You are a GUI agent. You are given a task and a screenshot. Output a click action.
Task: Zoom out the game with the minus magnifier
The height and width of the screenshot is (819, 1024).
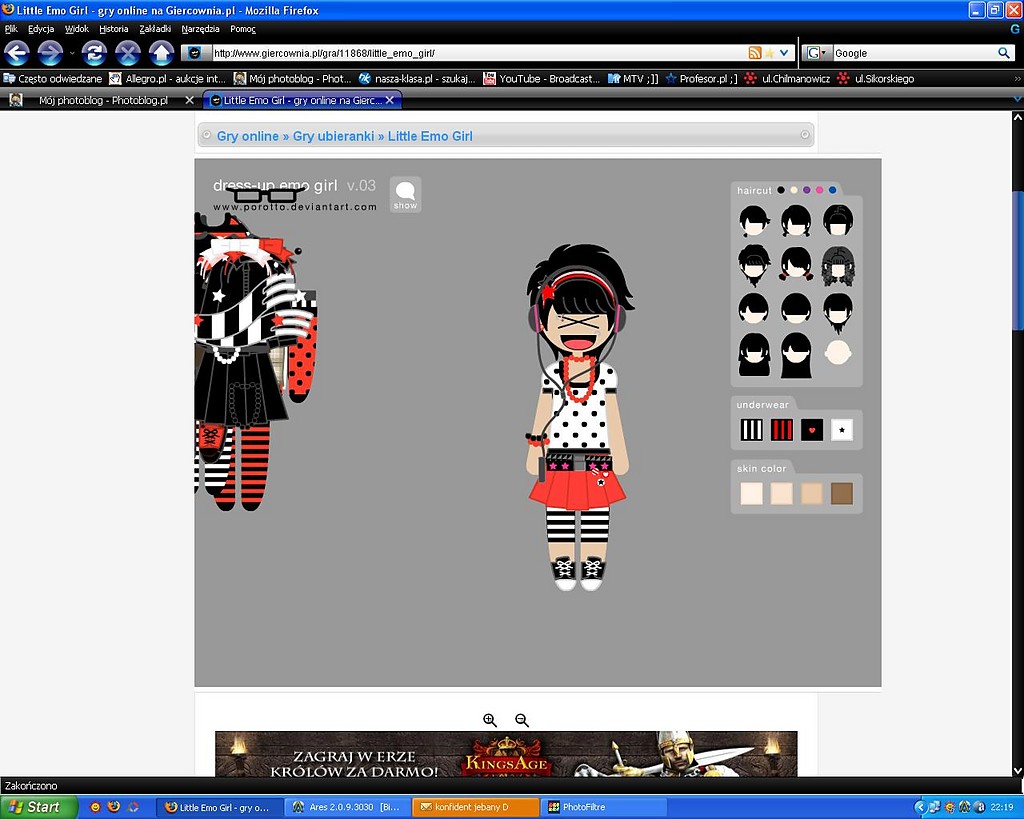pos(522,720)
